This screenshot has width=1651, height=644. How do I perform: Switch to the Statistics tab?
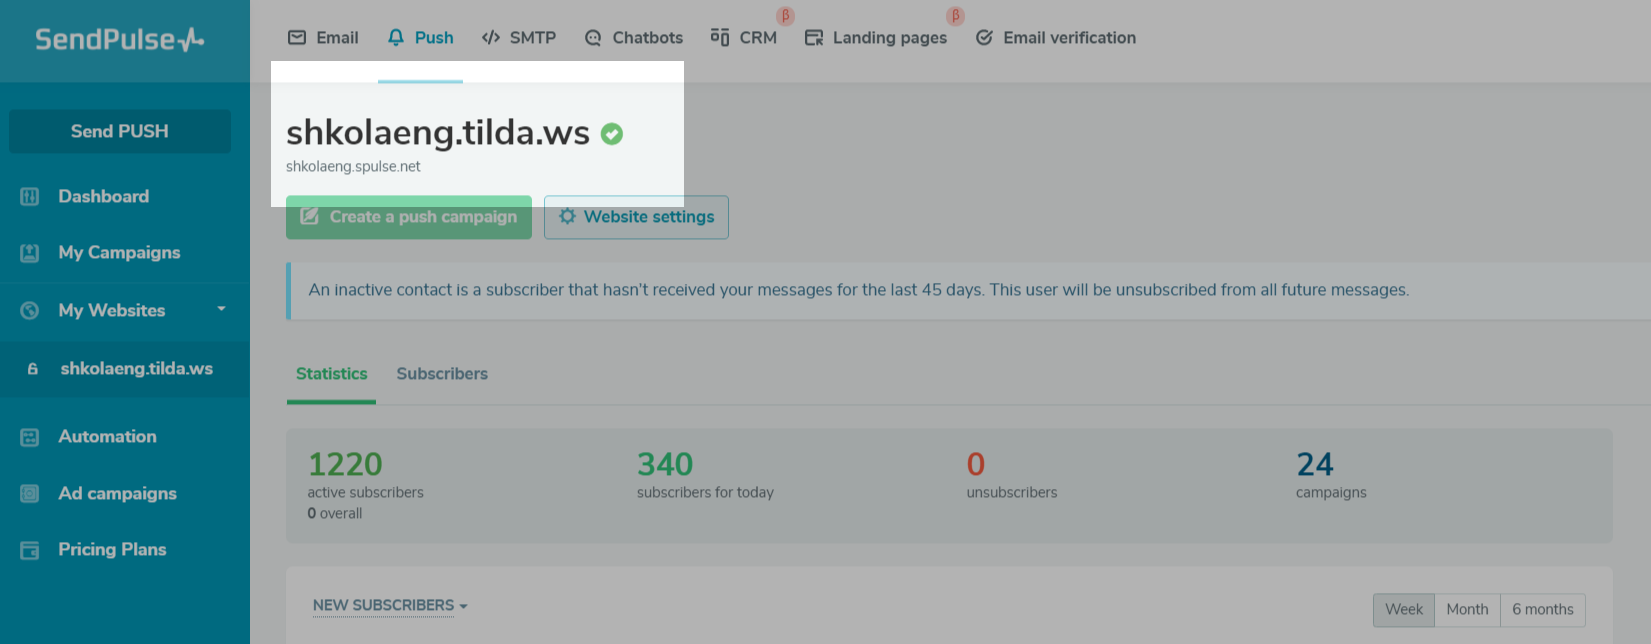coord(332,374)
